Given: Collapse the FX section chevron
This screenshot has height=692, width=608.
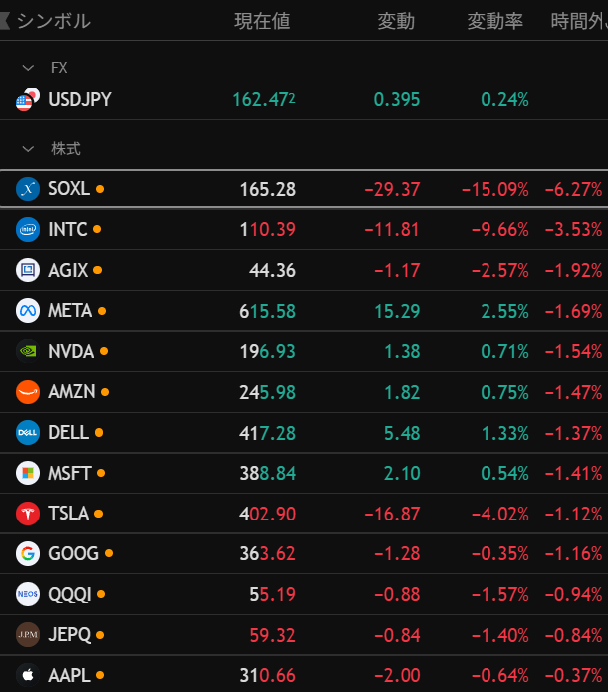Looking at the screenshot, I should [x=28, y=68].
